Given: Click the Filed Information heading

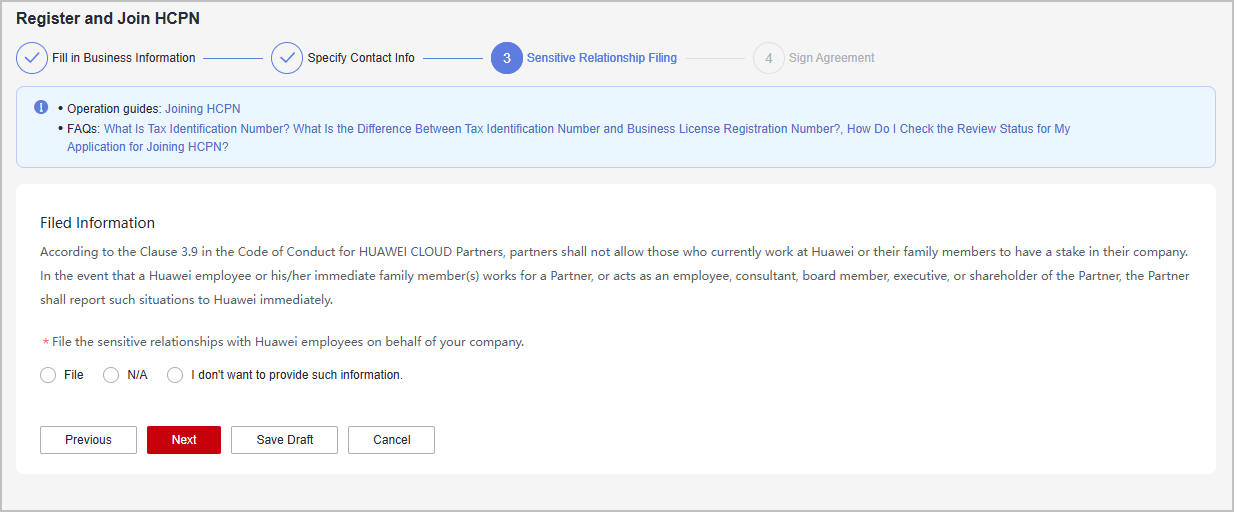Looking at the screenshot, I should pos(97,223).
